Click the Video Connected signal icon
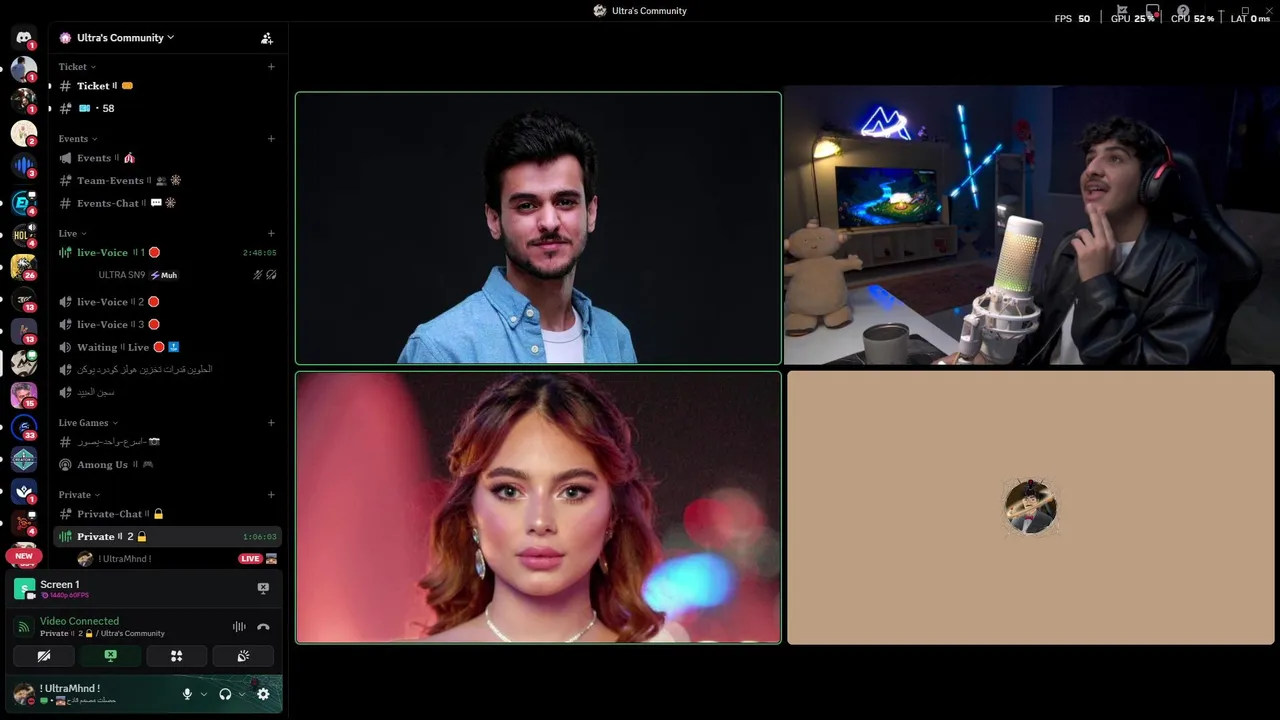The height and width of the screenshot is (720, 1280). pos(24,627)
